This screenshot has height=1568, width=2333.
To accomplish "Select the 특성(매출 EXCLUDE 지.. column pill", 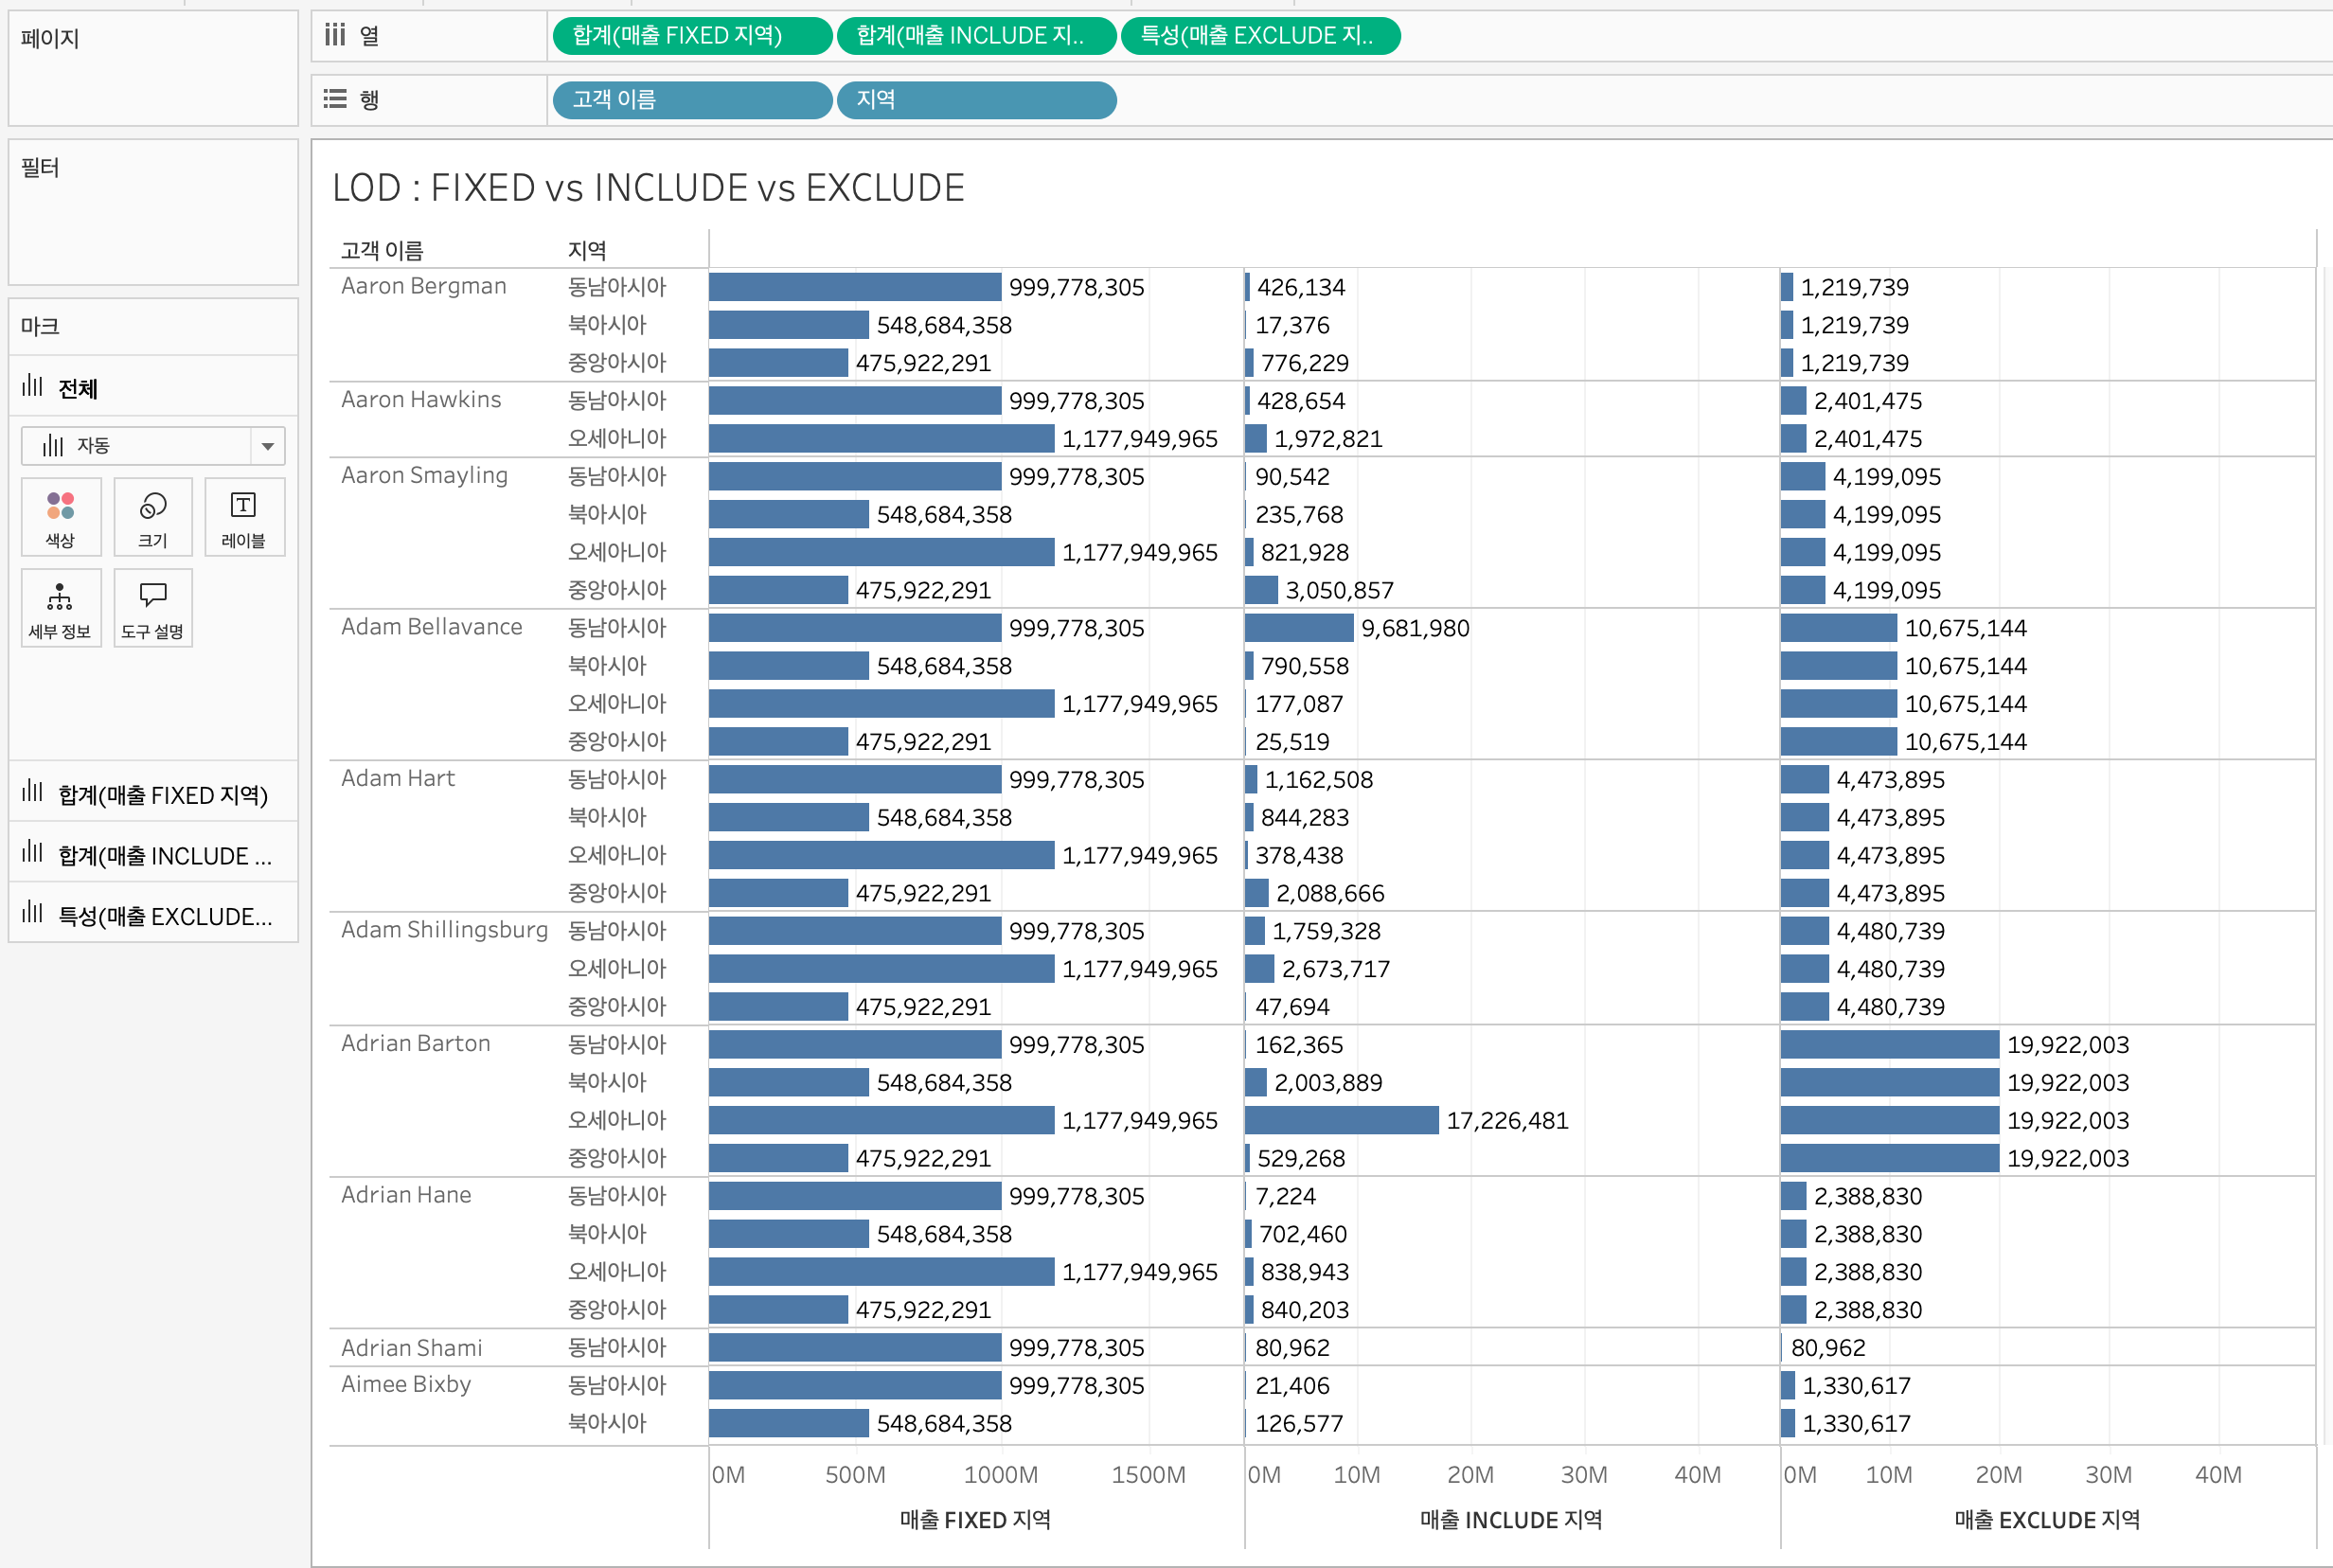I will [x=1260, y=36].
